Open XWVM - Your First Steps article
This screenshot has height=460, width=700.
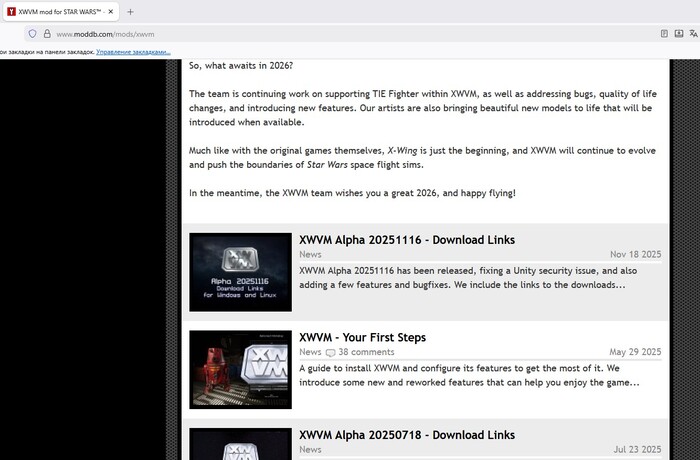(362, 338)
